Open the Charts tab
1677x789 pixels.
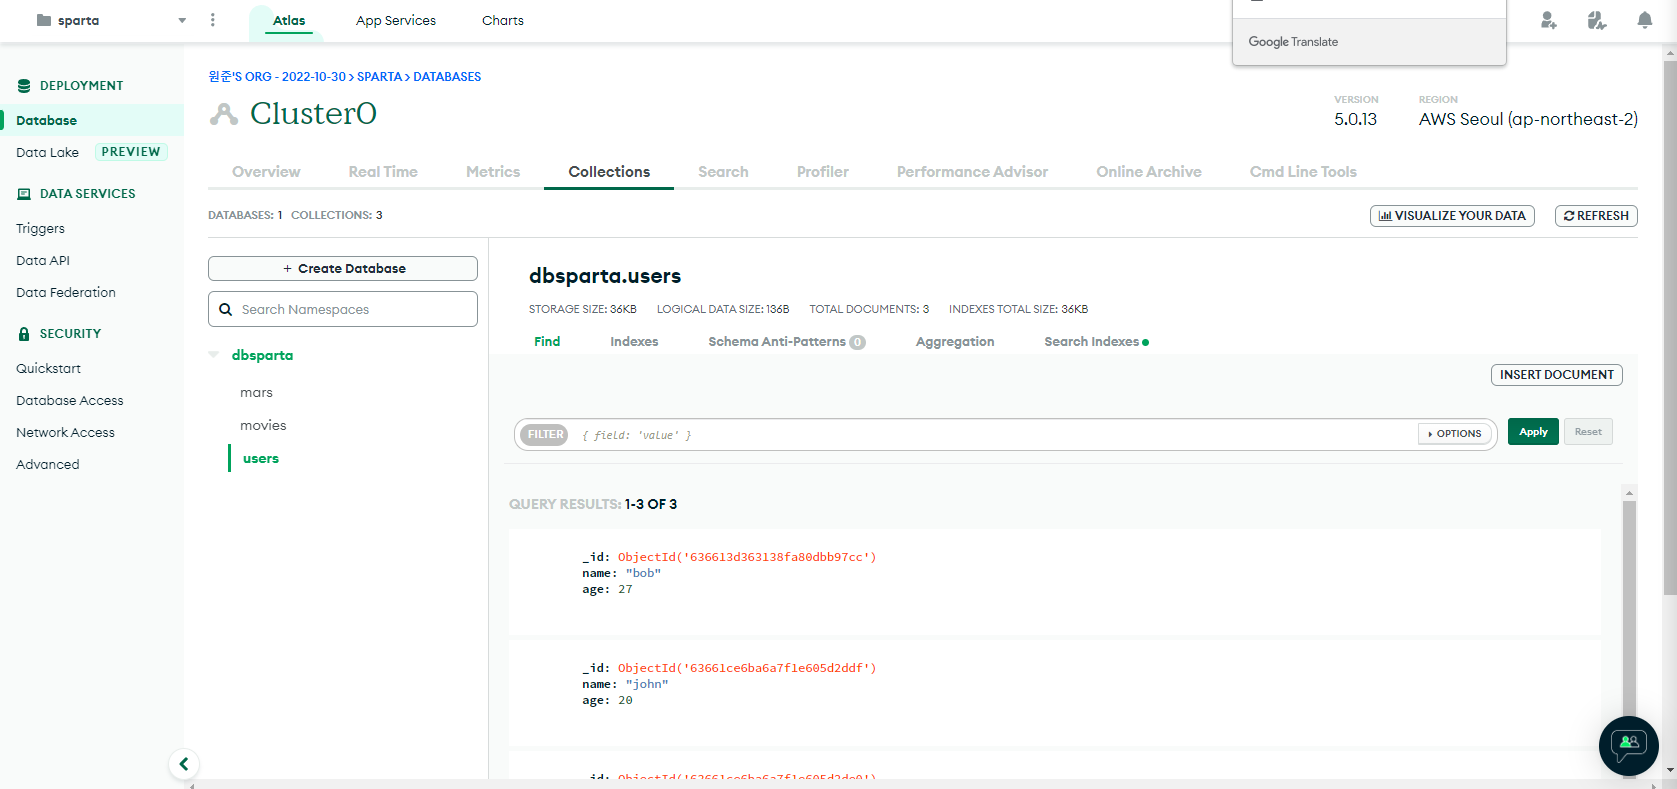[503, 20]
